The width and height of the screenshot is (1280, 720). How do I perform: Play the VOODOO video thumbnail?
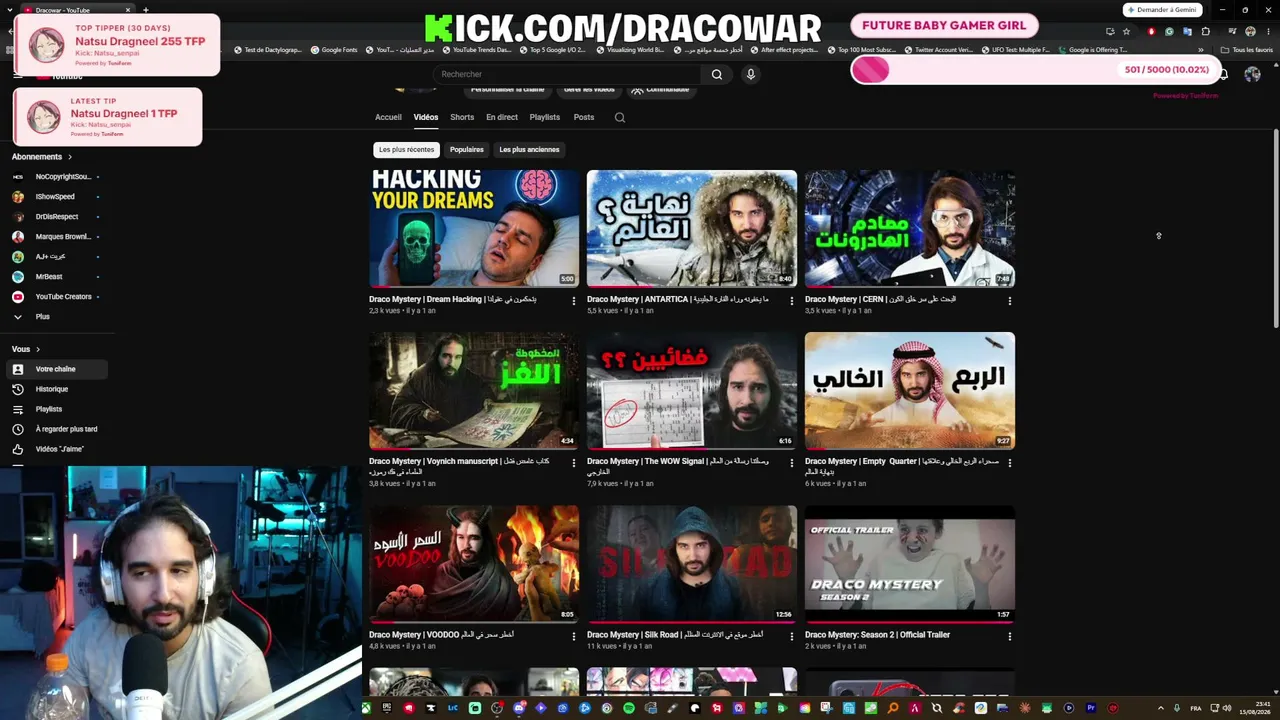click(x=474, y=564)
